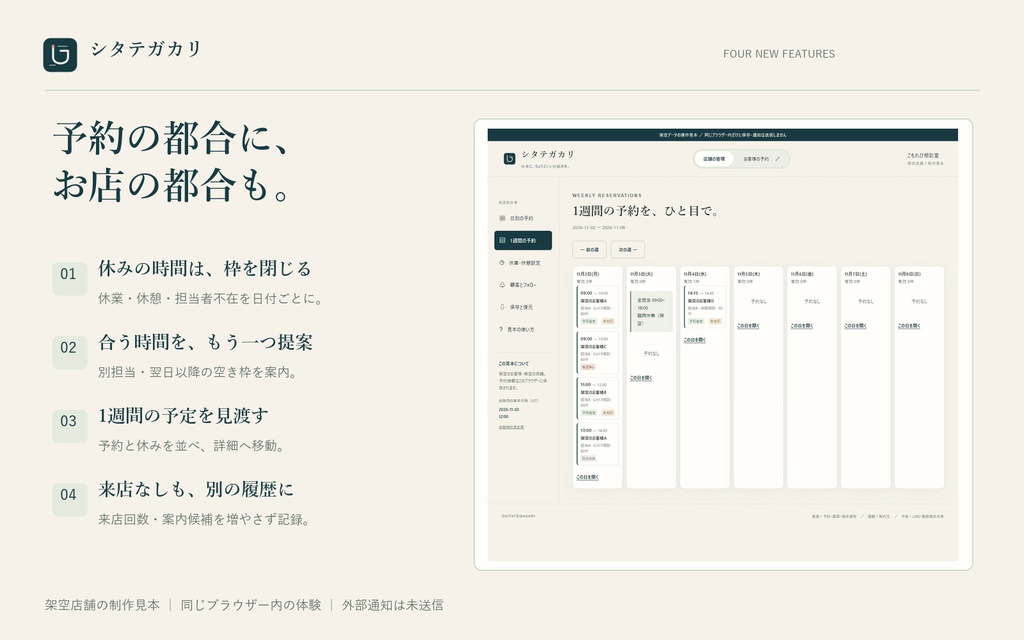The height and width of the screenshot is (640, 1024).
Task: Click the slide headline 予約の都合に、お店の都合も。
Action: pos(173,161)
